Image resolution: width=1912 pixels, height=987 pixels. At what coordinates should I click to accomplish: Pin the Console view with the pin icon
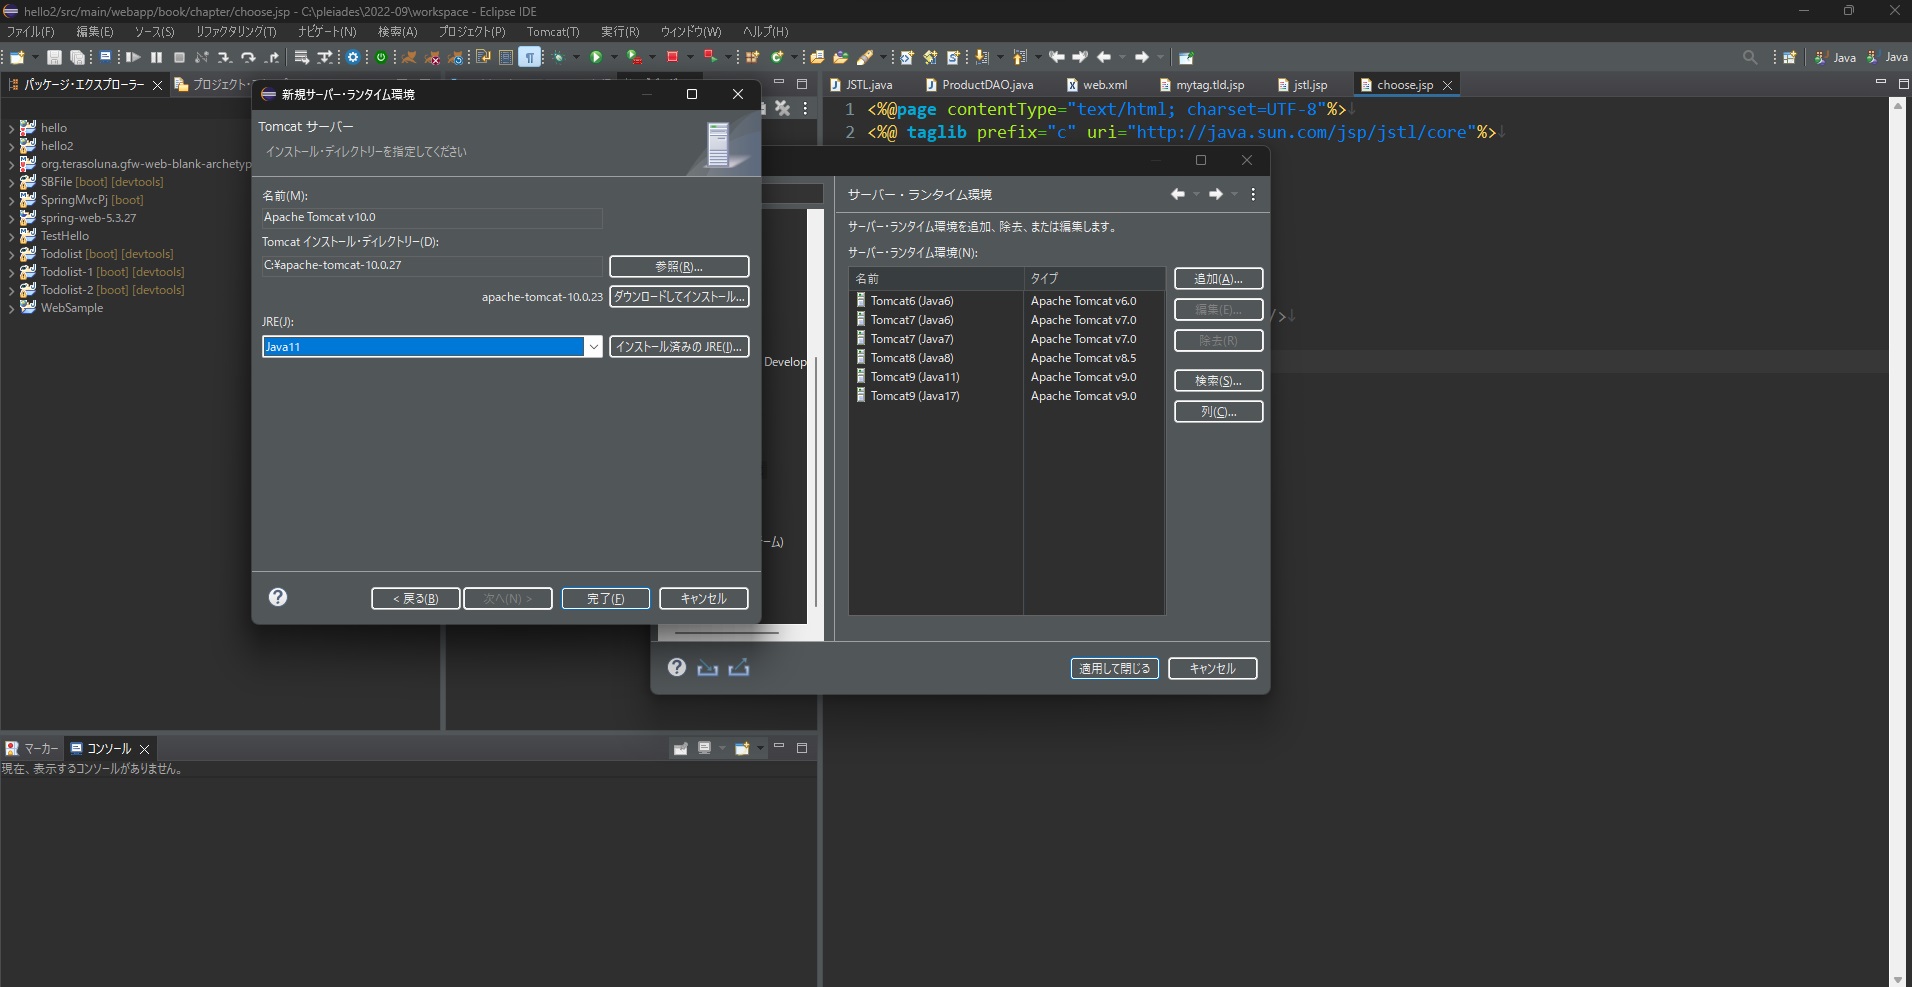coord(680,748)
